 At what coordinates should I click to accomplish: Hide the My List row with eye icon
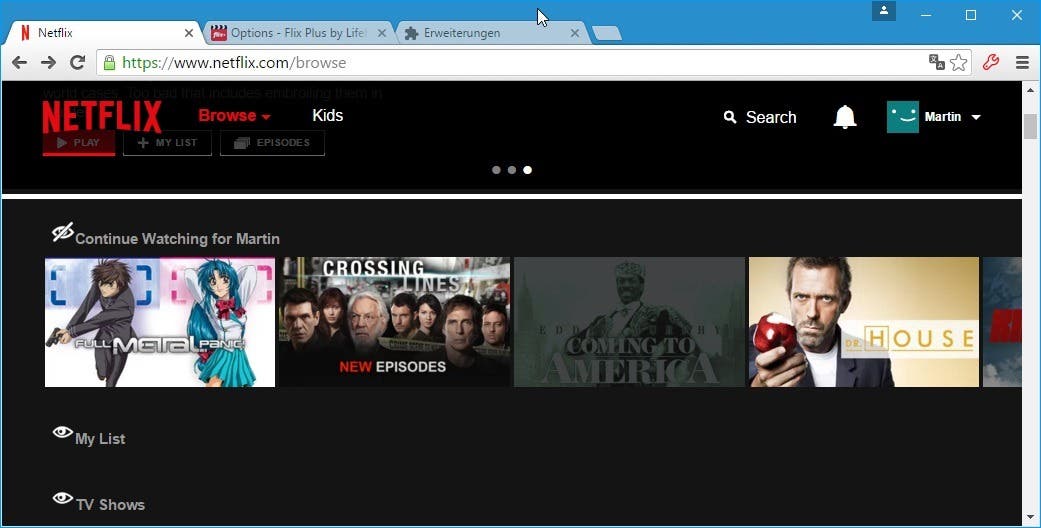(62, 432)
